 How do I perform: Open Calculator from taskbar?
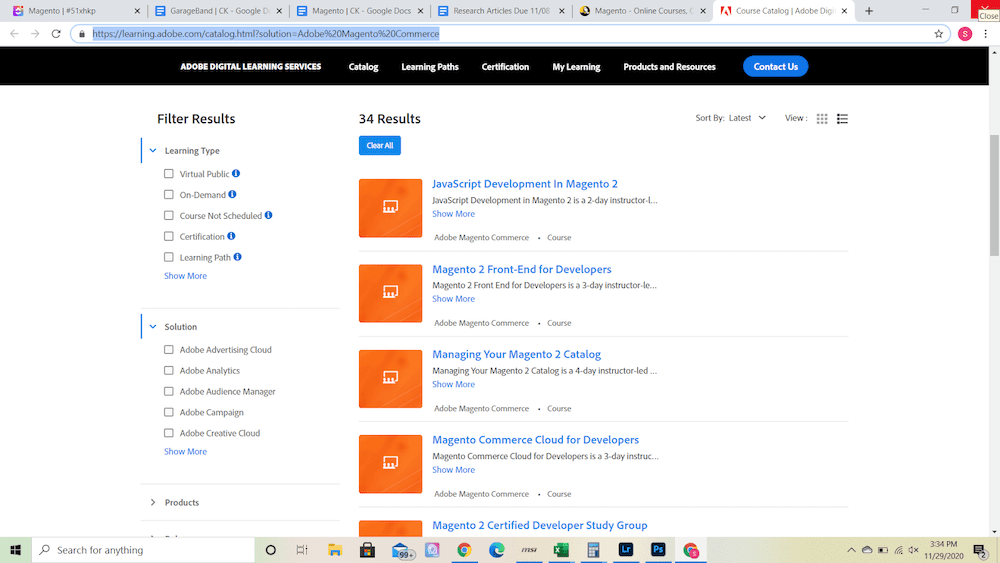point(593,550)
